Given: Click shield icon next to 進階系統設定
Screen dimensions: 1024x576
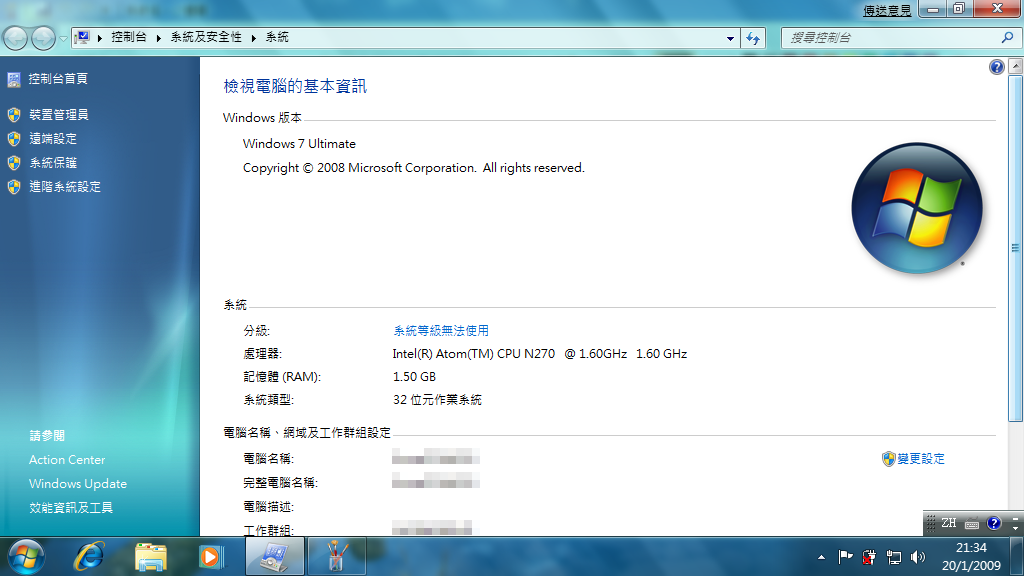Looking at the screenshot, I should tap(14, 187).
